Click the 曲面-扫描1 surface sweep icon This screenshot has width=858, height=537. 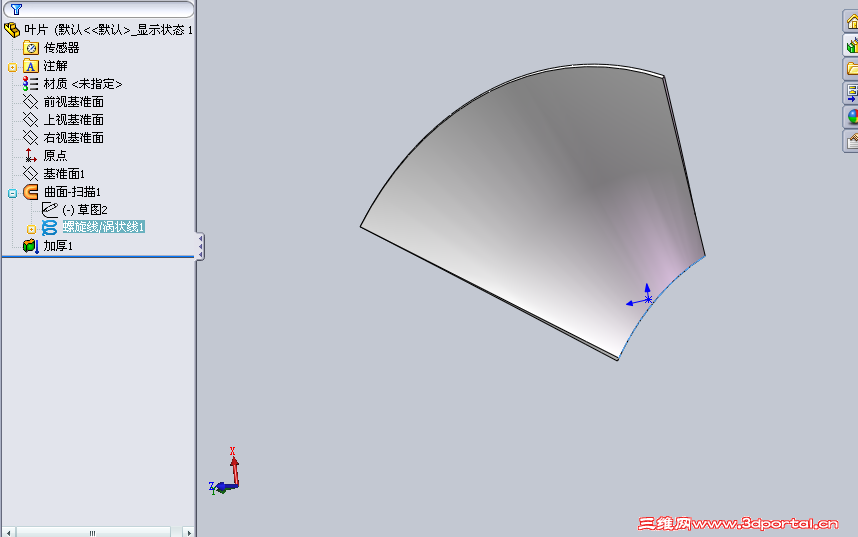(31, 192)
